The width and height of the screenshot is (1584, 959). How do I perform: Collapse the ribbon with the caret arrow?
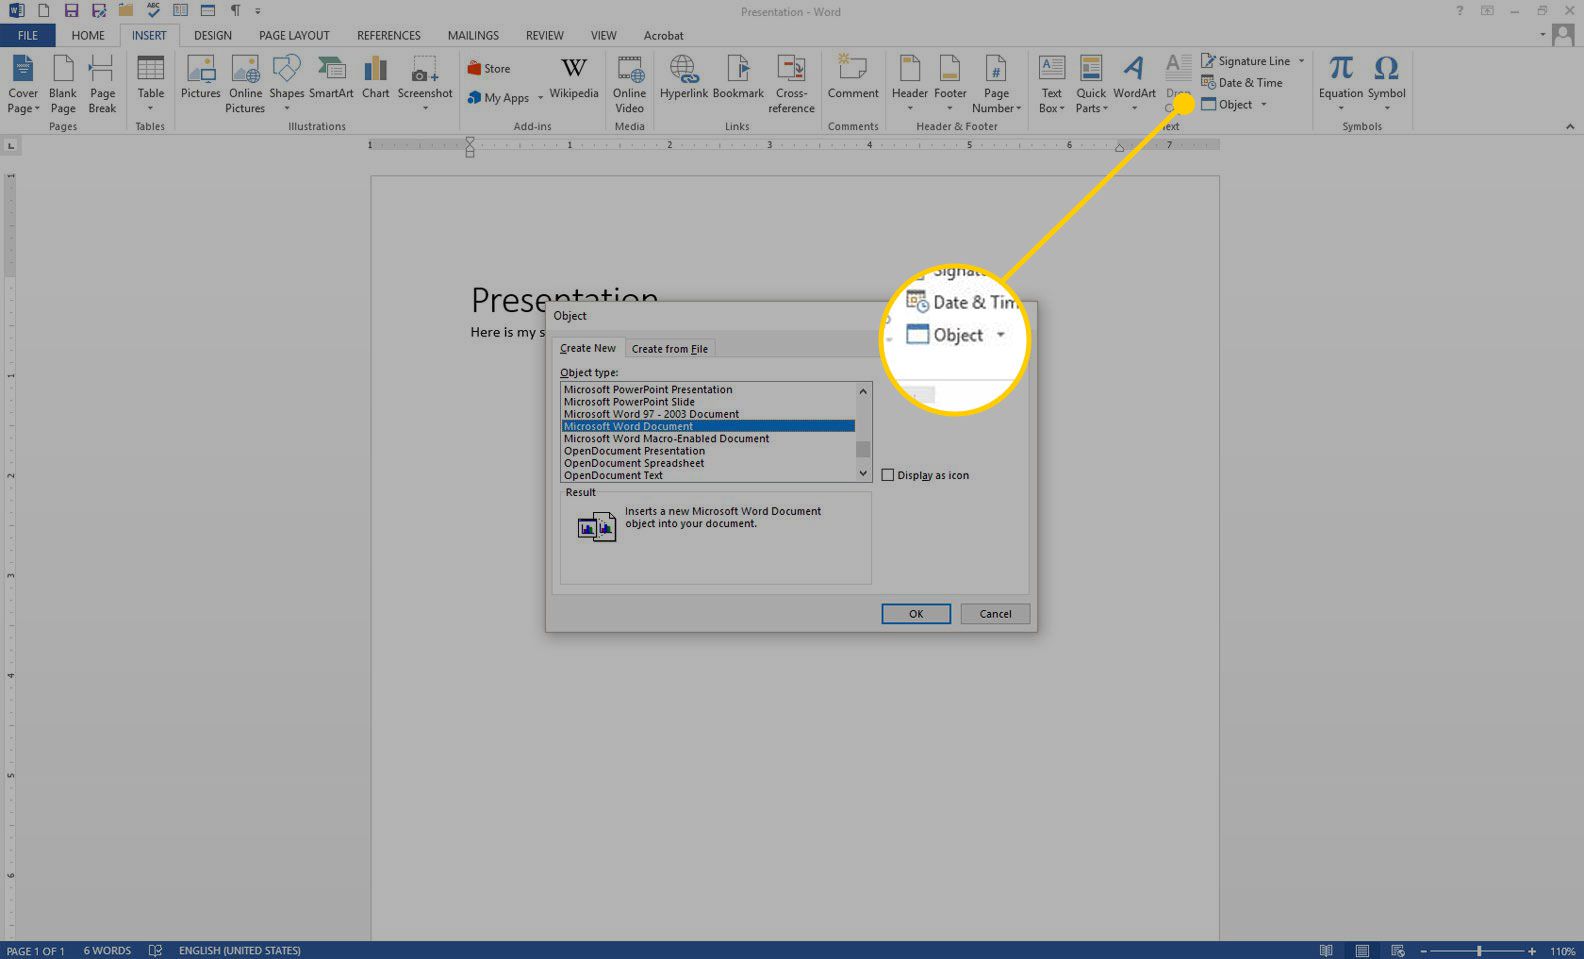tap(1570, 127)
